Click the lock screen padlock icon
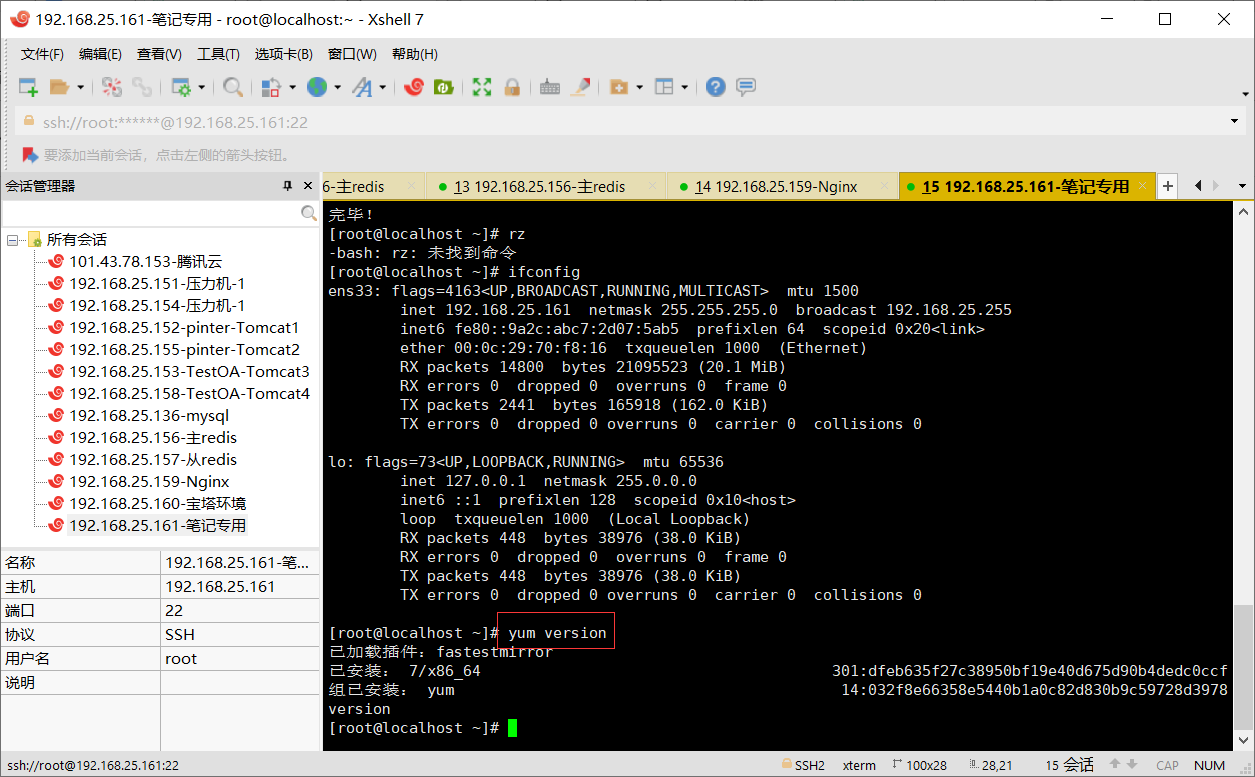The image size is (1255, 777). tap(512, 88)
